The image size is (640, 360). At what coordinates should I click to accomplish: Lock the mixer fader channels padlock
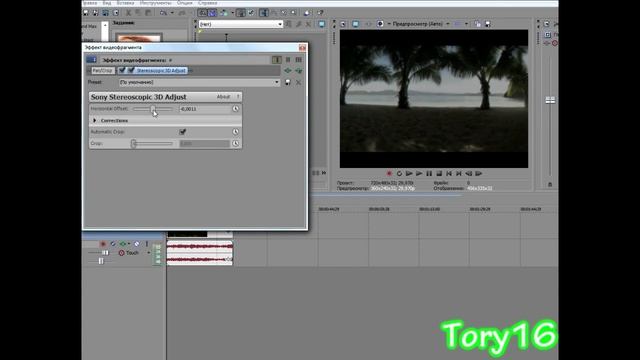pos(550,184)
